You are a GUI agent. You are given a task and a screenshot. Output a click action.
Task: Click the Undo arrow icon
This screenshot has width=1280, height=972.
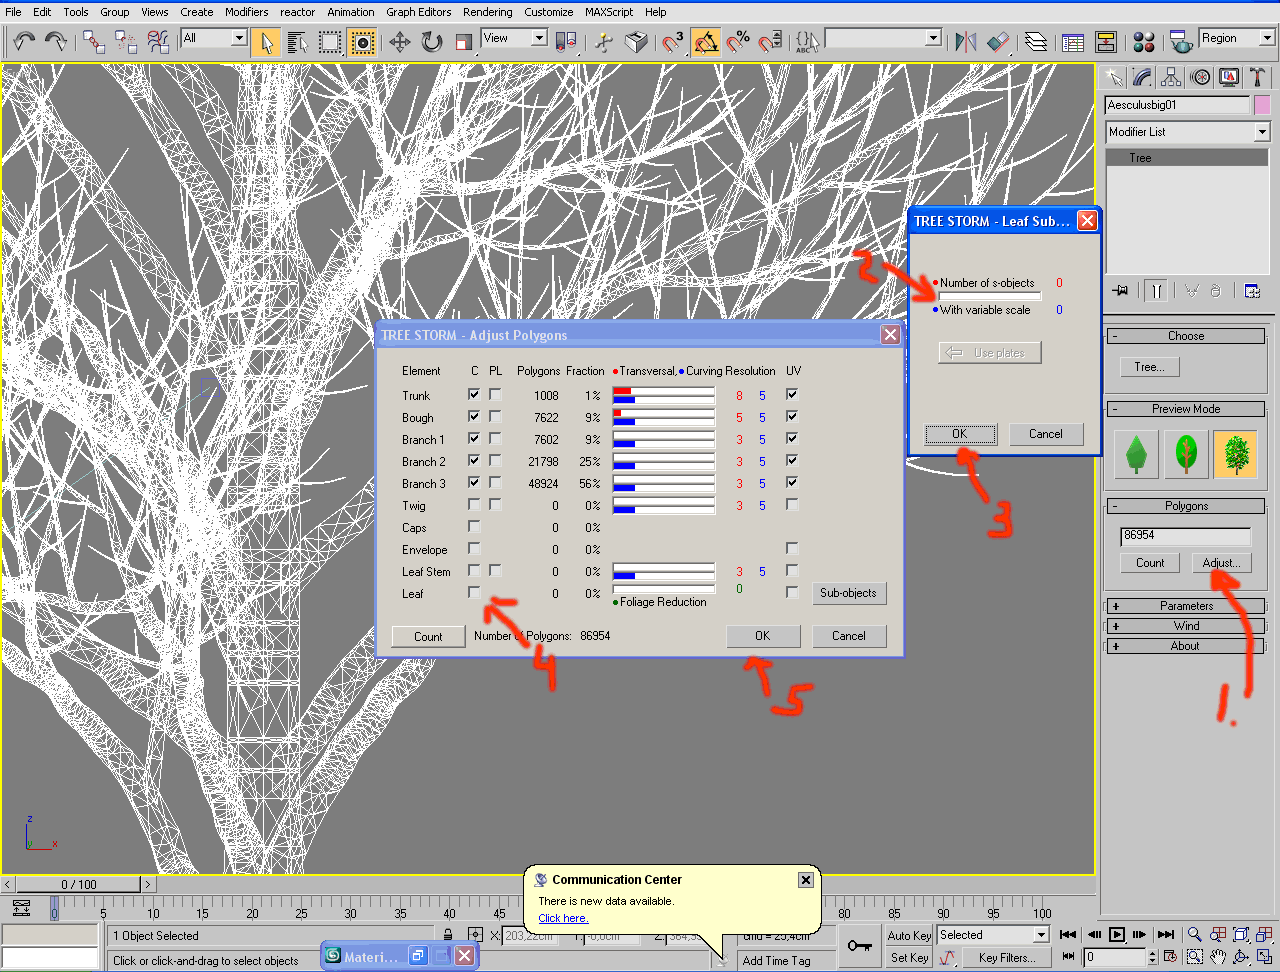pos(24,41)
